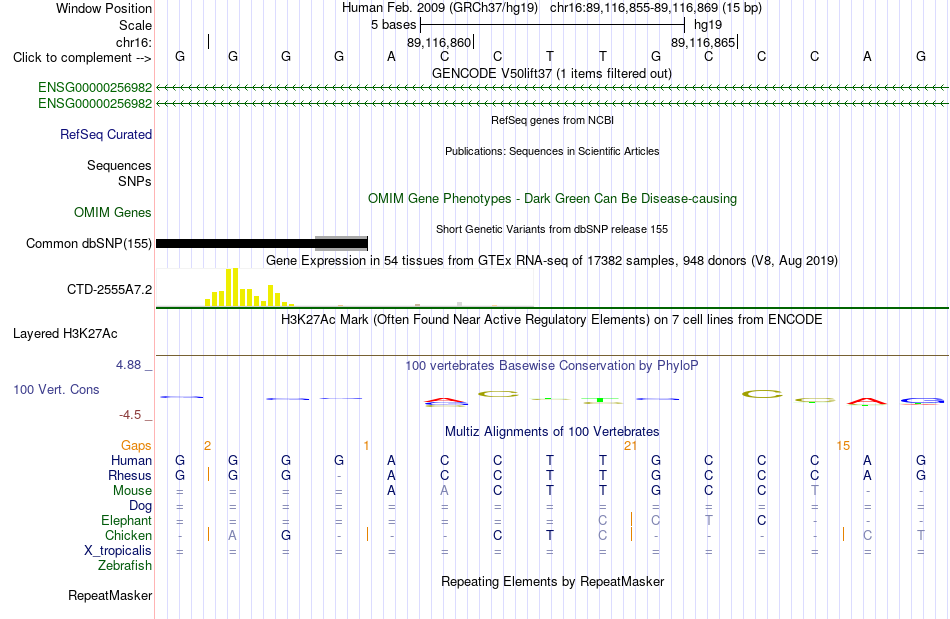Open the CTD-2555A7.2 GTEx label
This screenshot has height=619, width=950.
pyautogui.click(x=110, y=290)
